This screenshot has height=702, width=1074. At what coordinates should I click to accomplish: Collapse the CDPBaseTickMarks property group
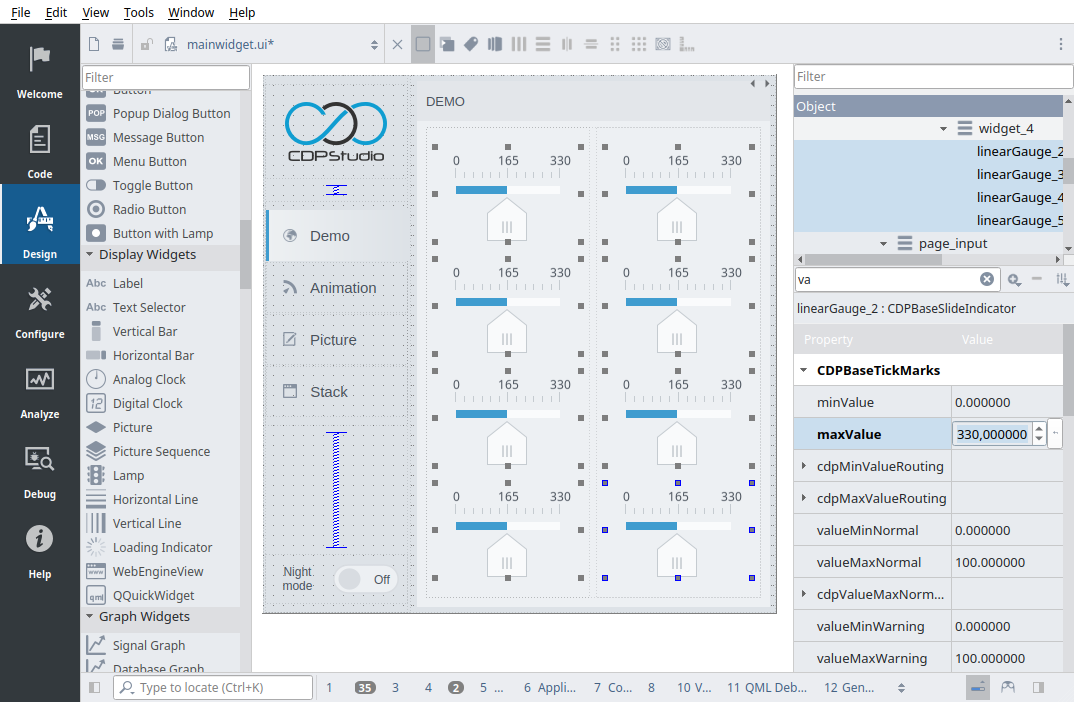(804, 371)
